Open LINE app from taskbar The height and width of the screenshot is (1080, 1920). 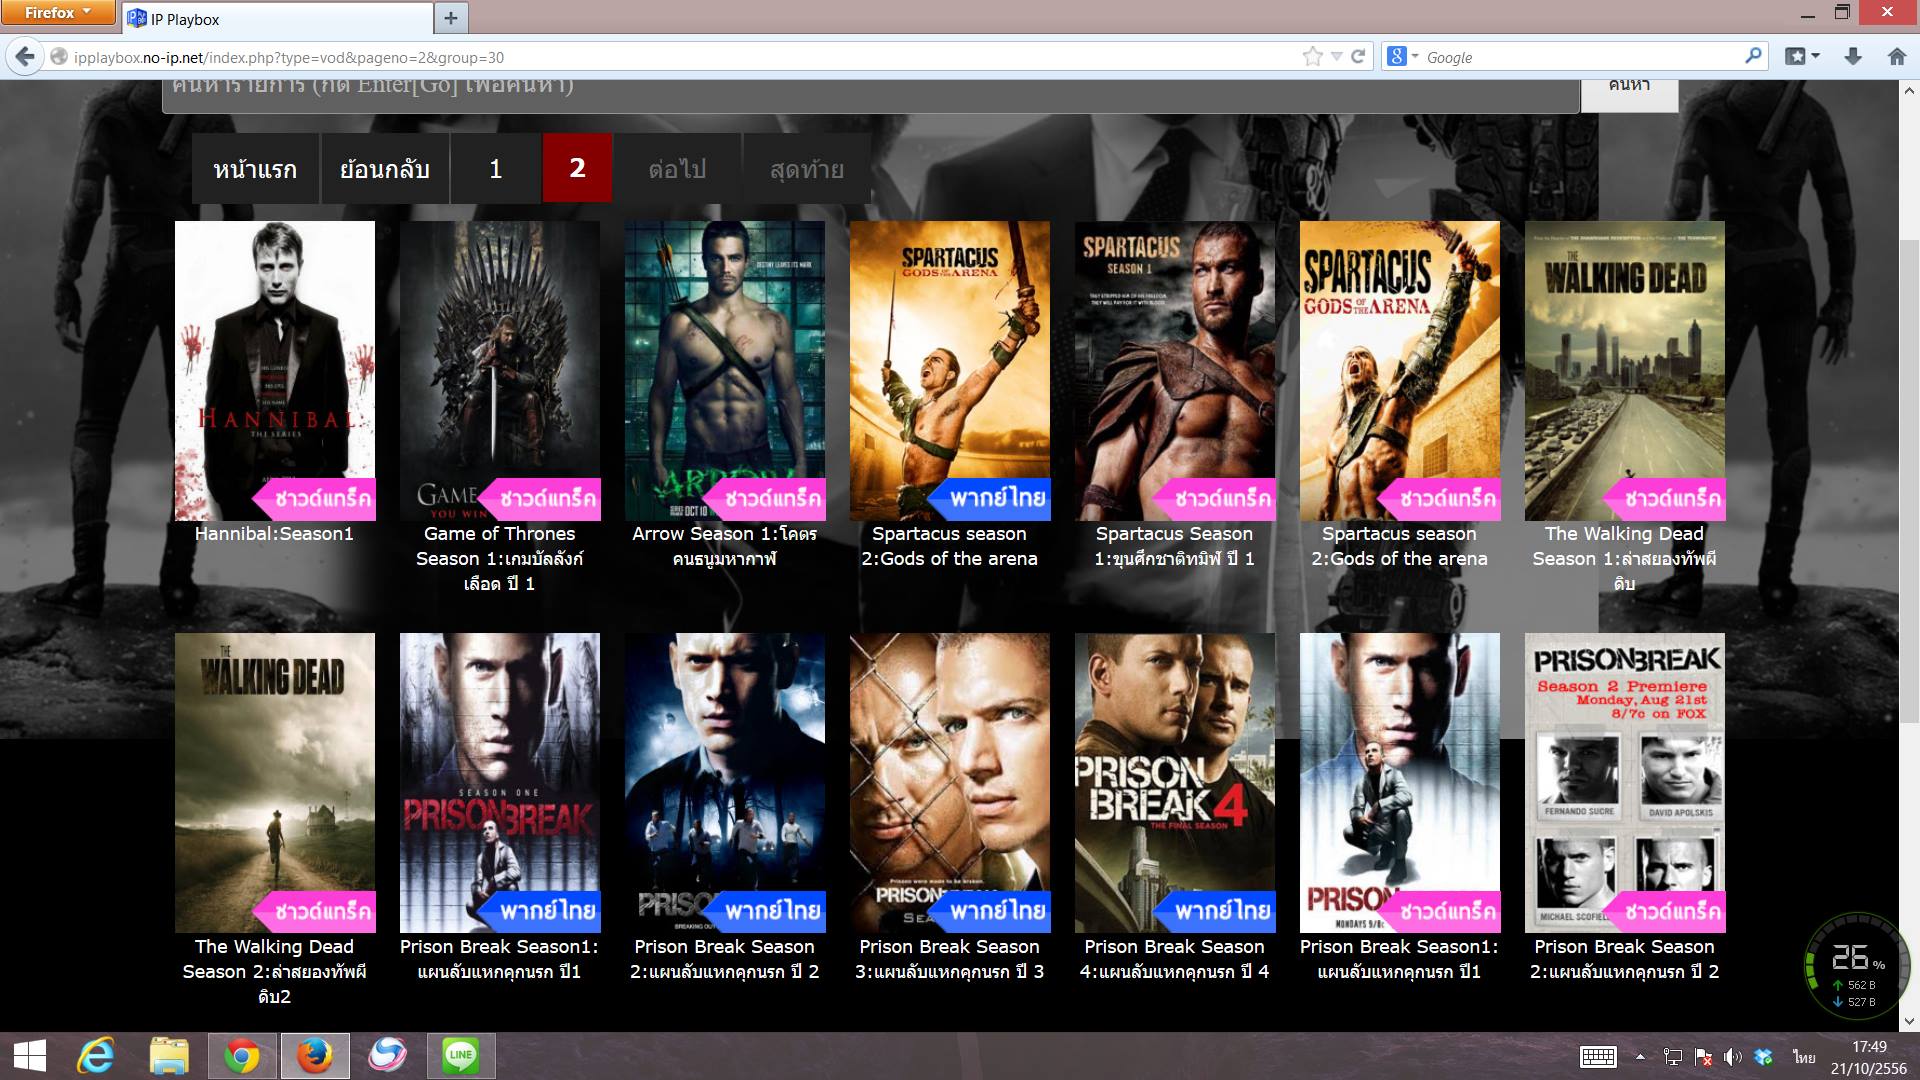pos(461,1056)
